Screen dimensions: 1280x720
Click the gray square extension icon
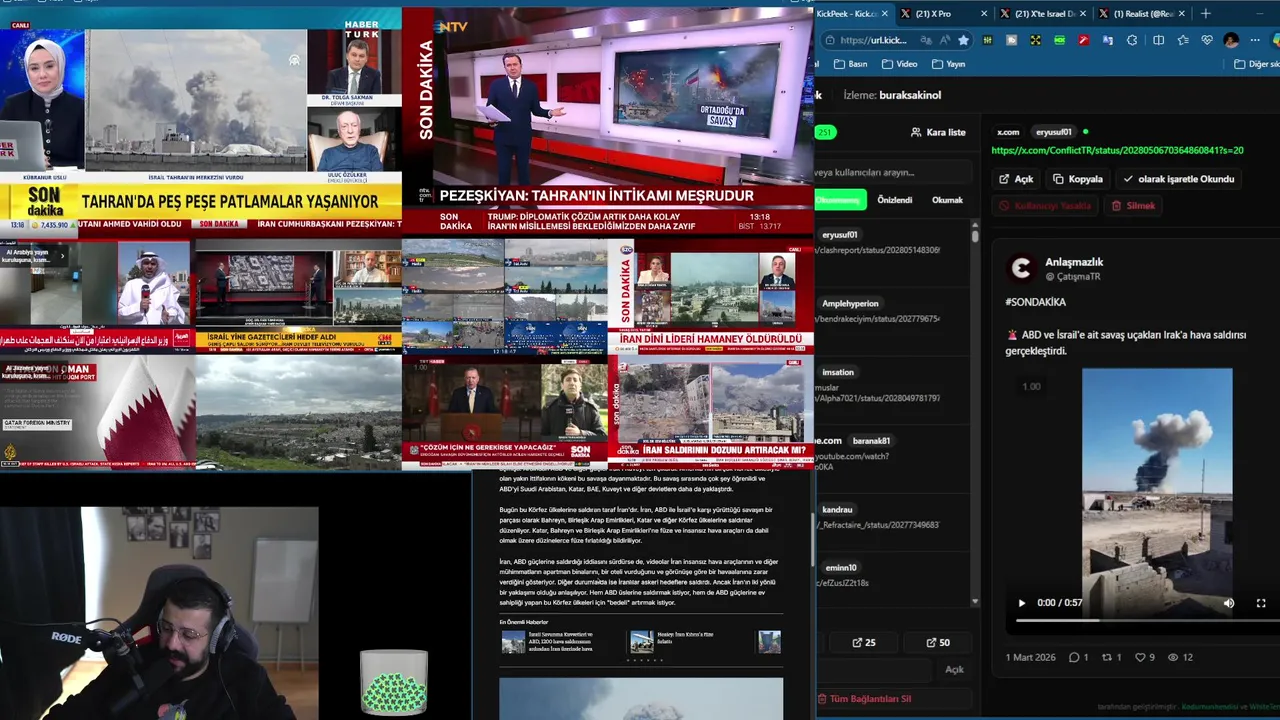point(1011,40)
